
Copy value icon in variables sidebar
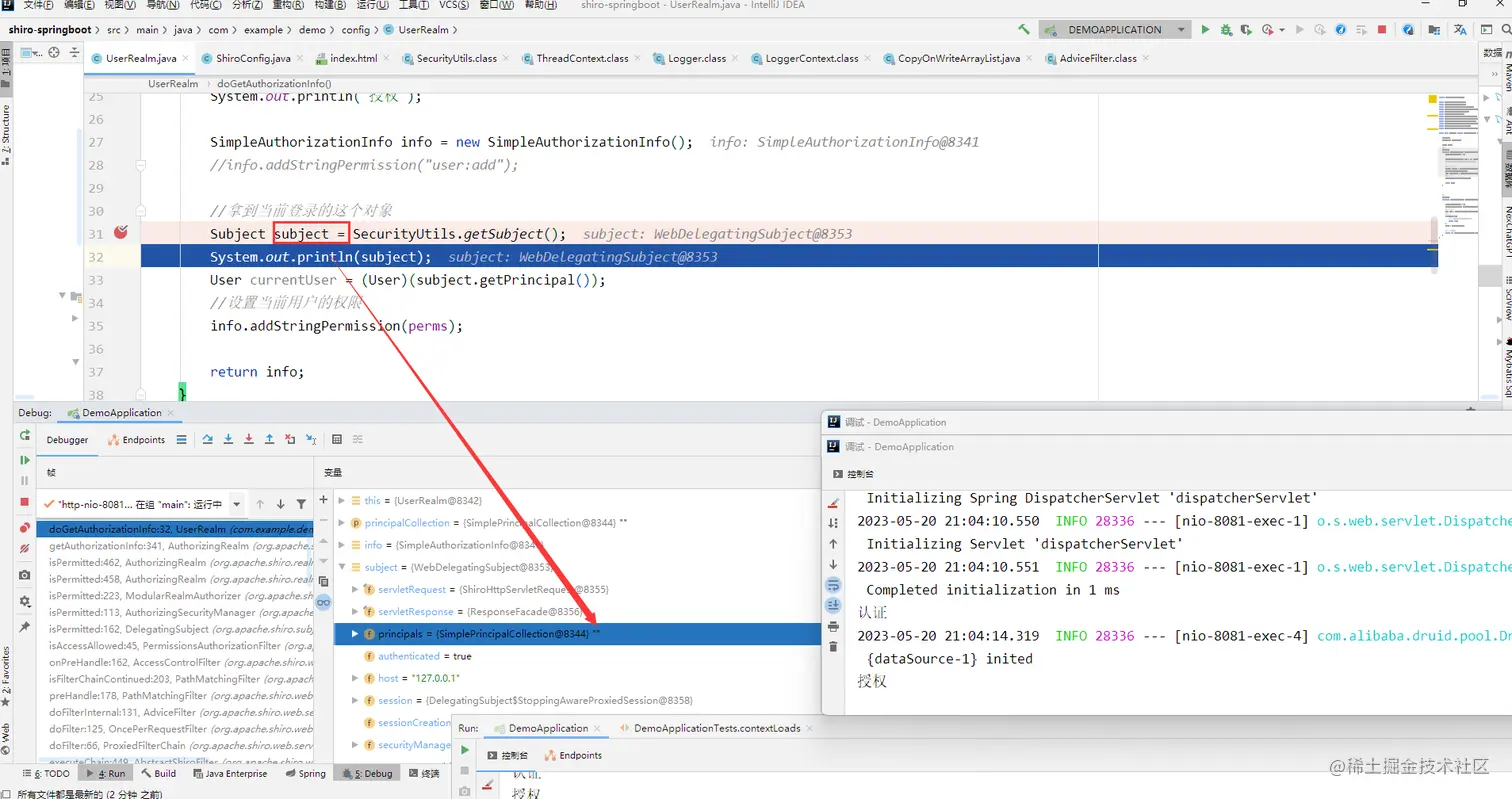point(323,581)
